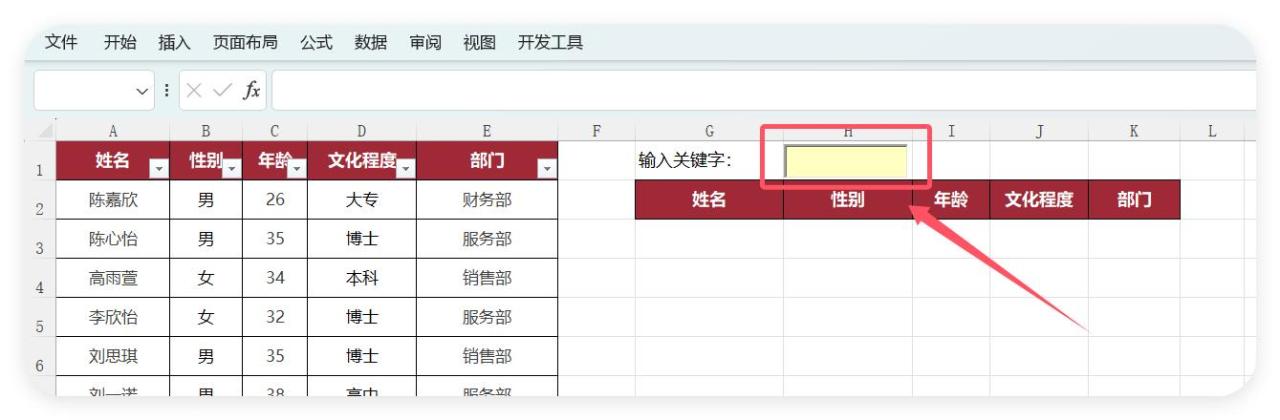Select column G header
Viewport: 1280px width, 420px height.
coord(709,131)
